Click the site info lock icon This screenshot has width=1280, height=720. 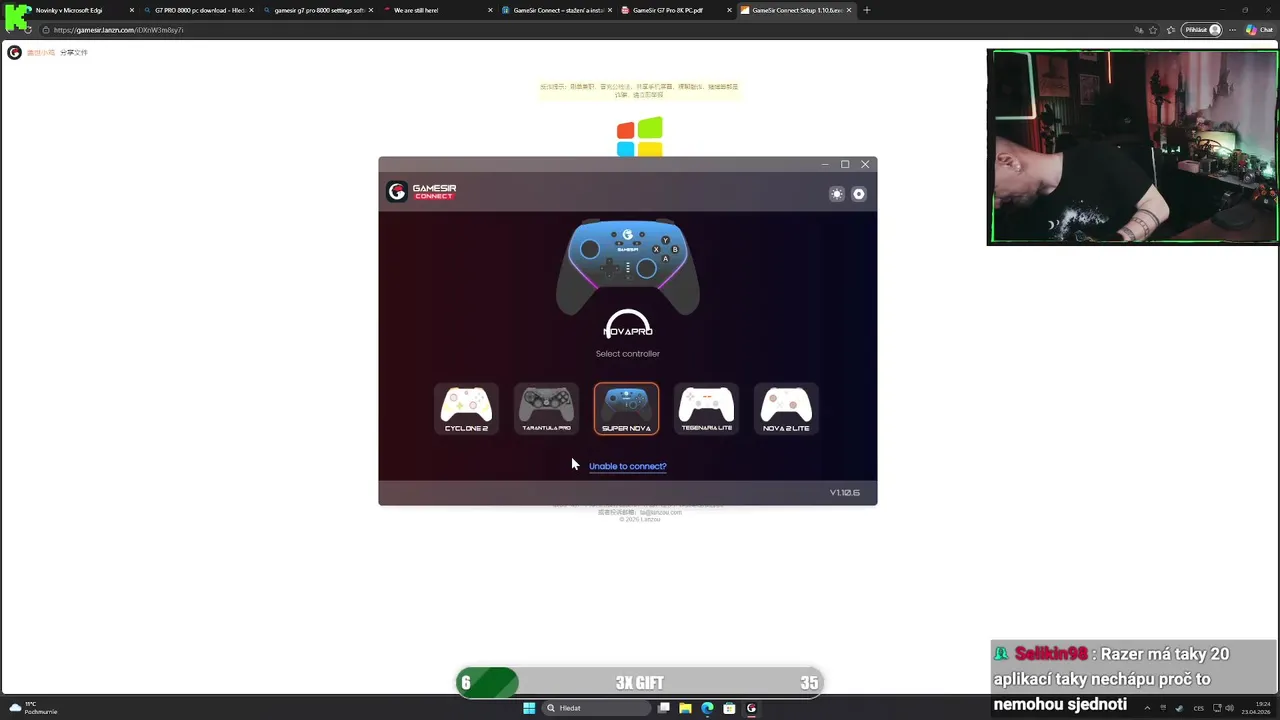(45, 30)
